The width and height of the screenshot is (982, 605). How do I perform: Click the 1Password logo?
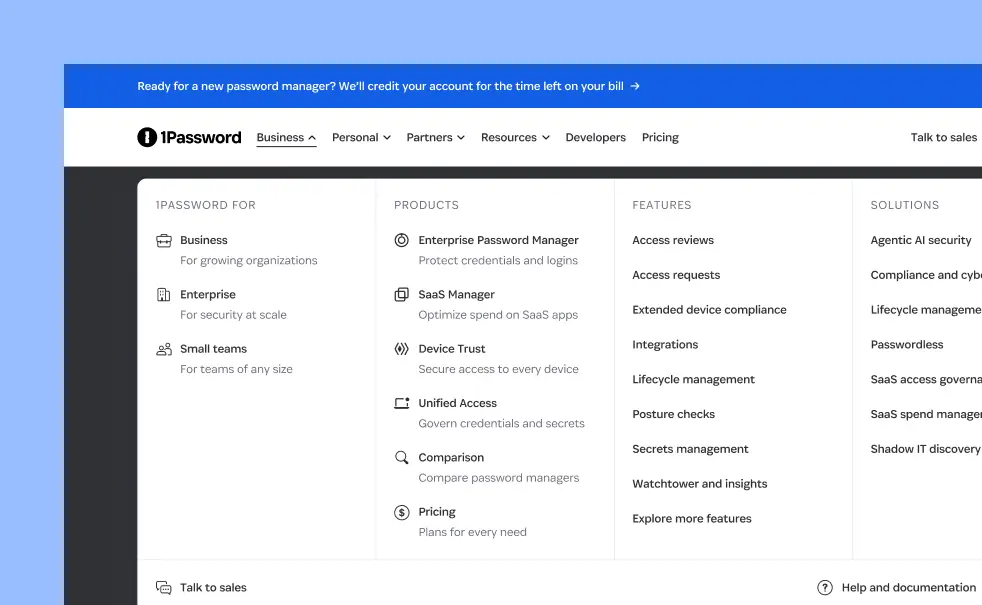[189, 137]
